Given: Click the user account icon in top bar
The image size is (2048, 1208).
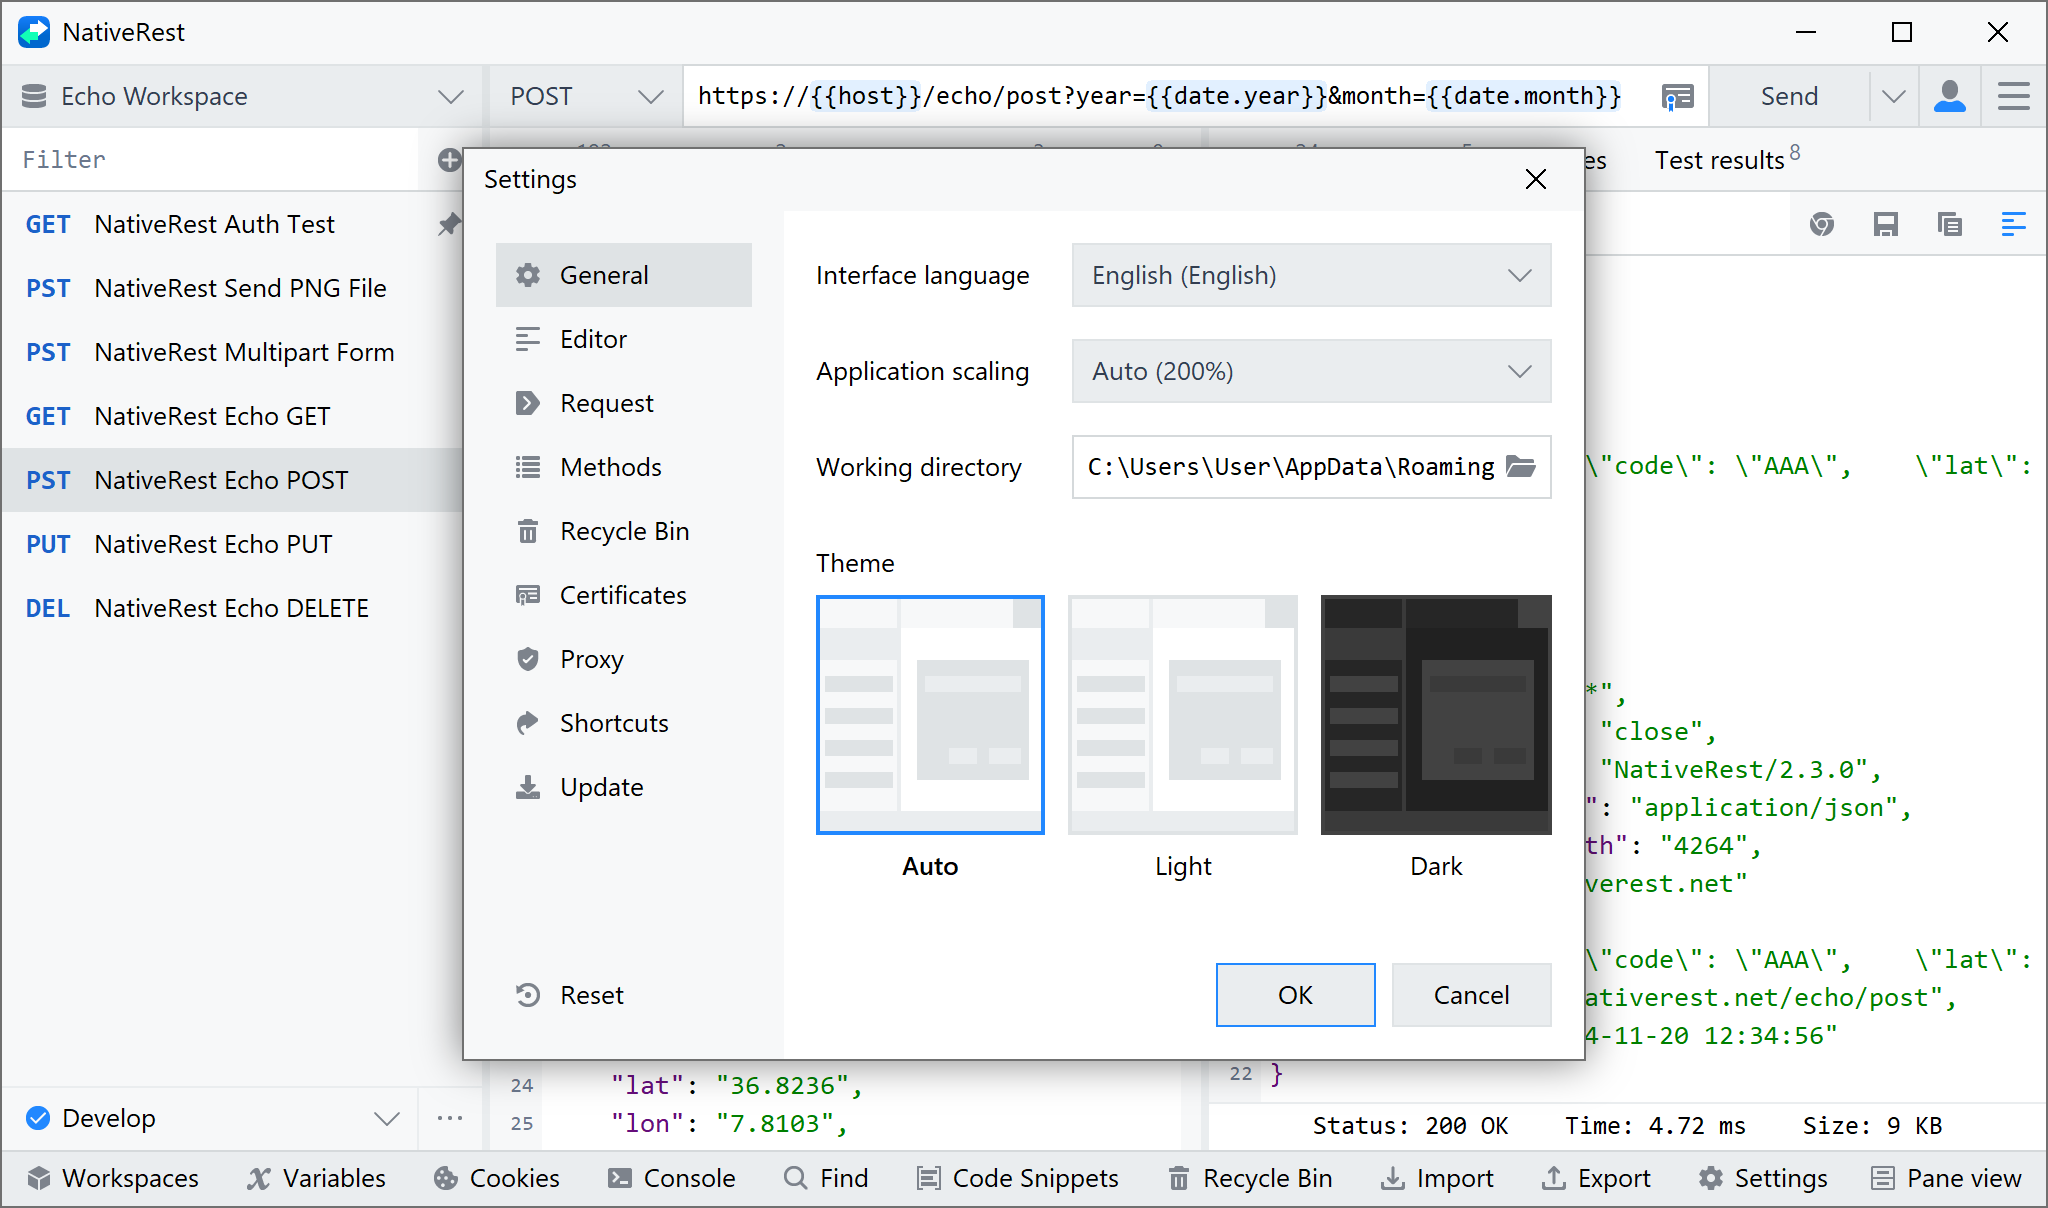Looking at the screenshot, I should click(1949, 96).
